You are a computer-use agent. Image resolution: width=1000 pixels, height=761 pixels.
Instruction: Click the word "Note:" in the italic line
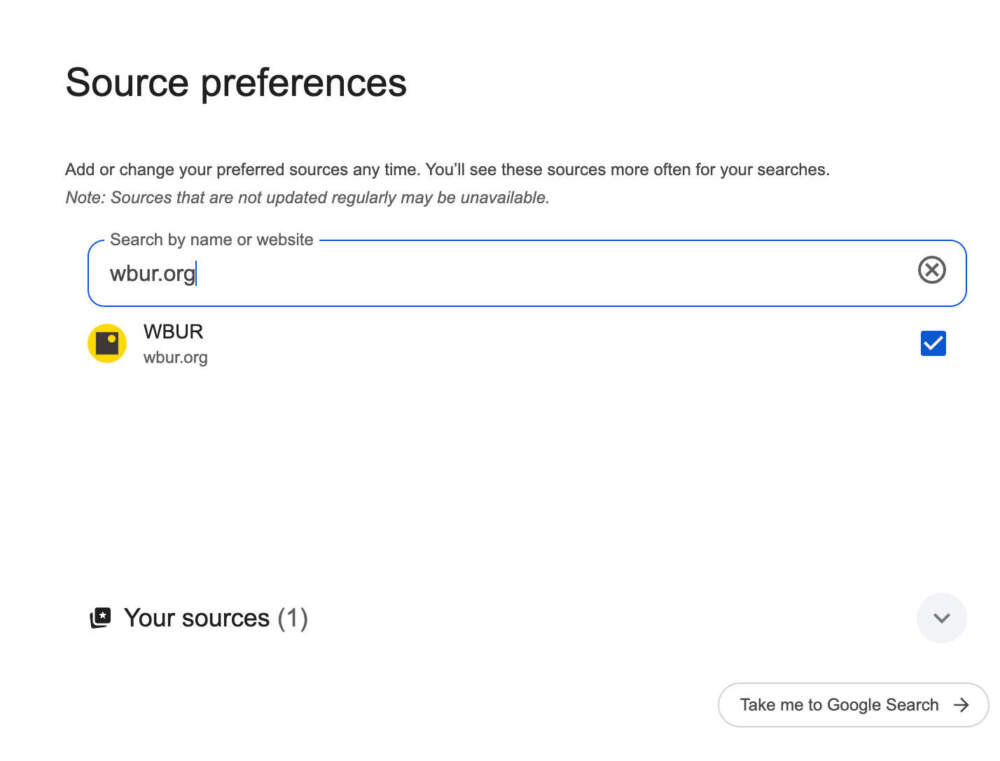tap(85, 198)
